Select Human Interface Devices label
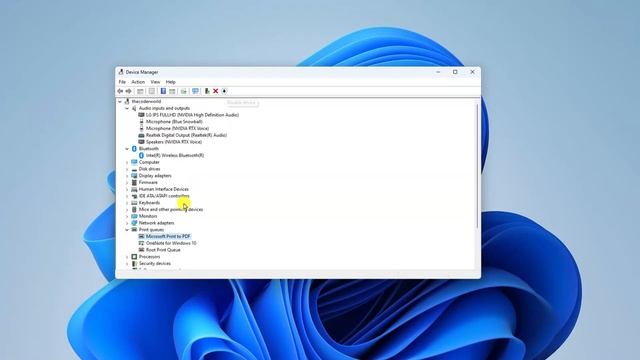The height and width of the screenshot is (360, 640). pos(164,189)
